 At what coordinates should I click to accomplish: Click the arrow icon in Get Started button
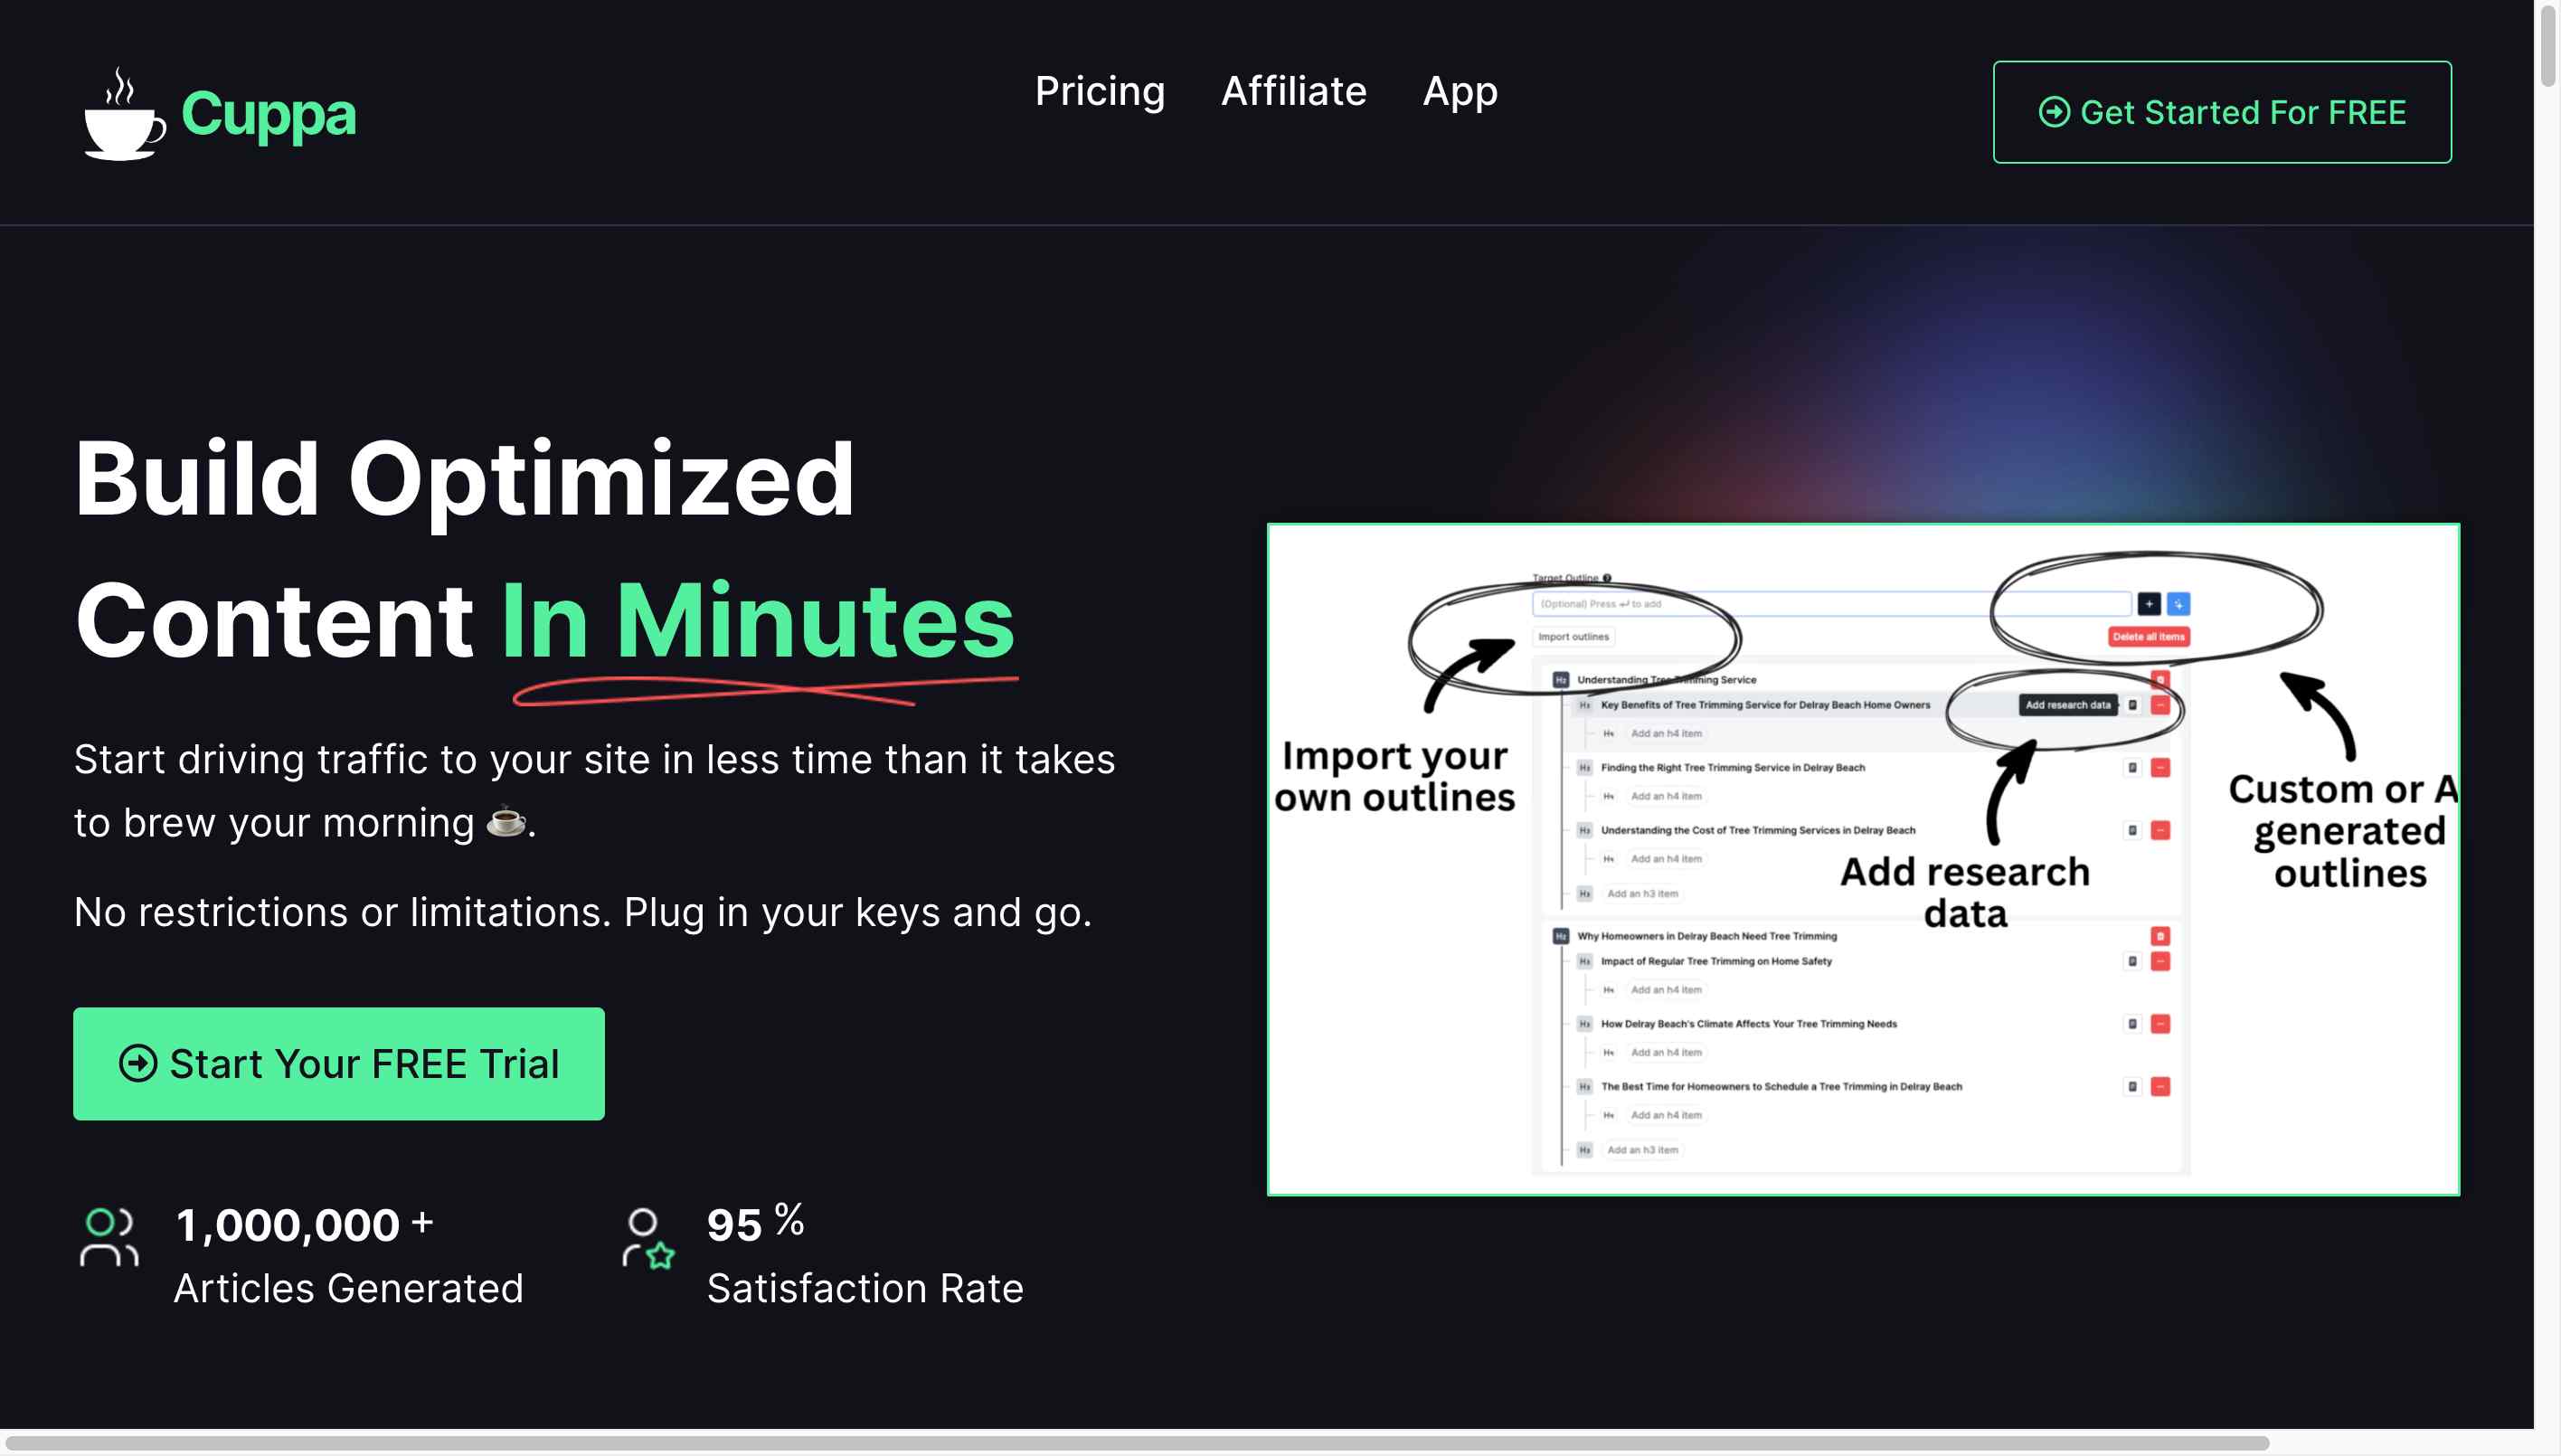pos(2054,112)
